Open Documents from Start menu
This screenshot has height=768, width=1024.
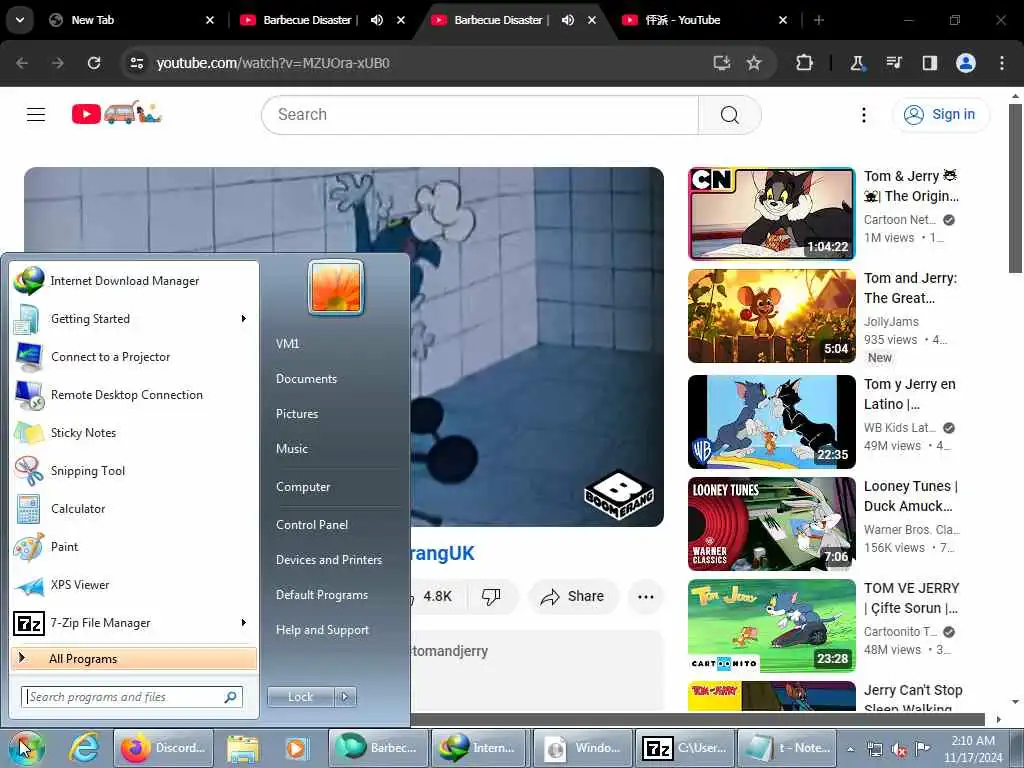[x=306, y=379]
